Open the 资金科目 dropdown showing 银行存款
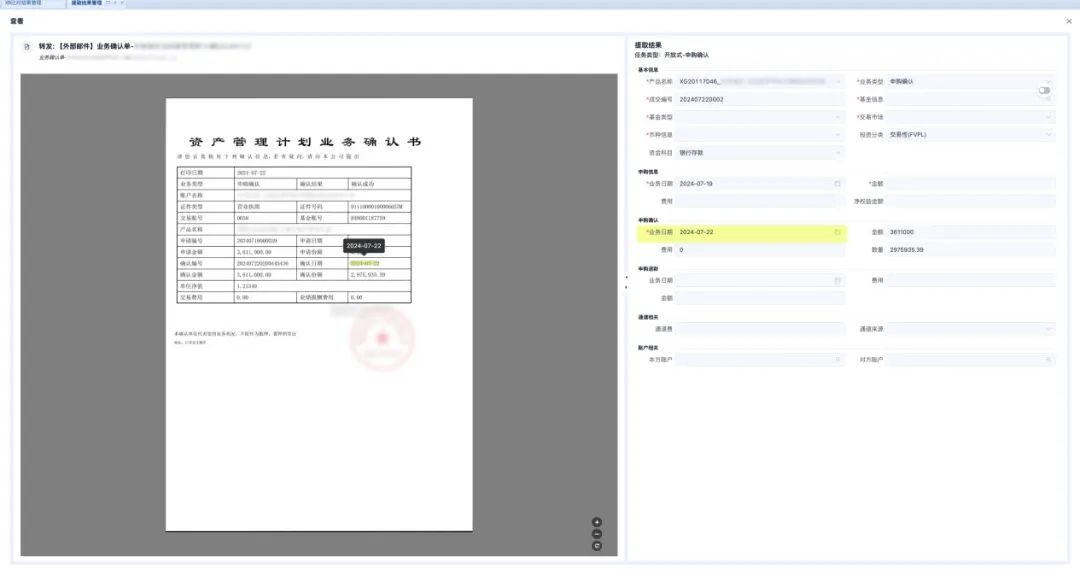This screenshot has height=574, width=1080. pos(760,153)
